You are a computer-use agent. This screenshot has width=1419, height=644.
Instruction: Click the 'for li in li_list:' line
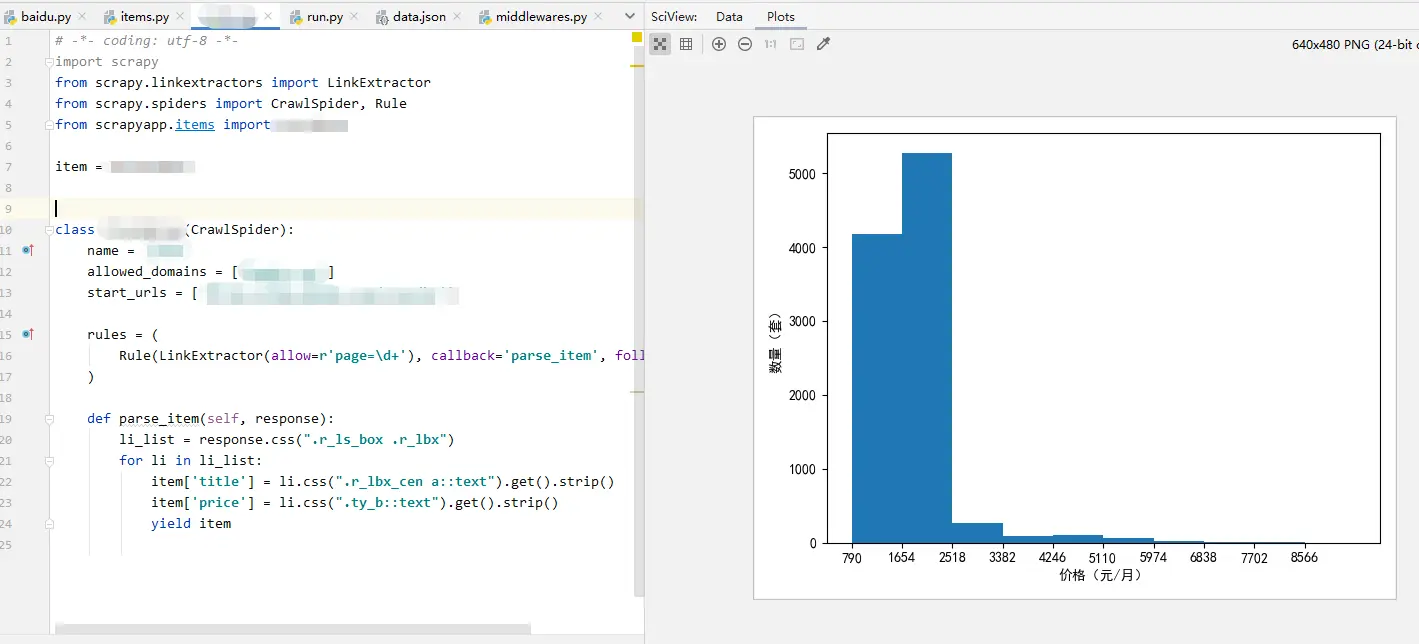click(x=191, y=461)
